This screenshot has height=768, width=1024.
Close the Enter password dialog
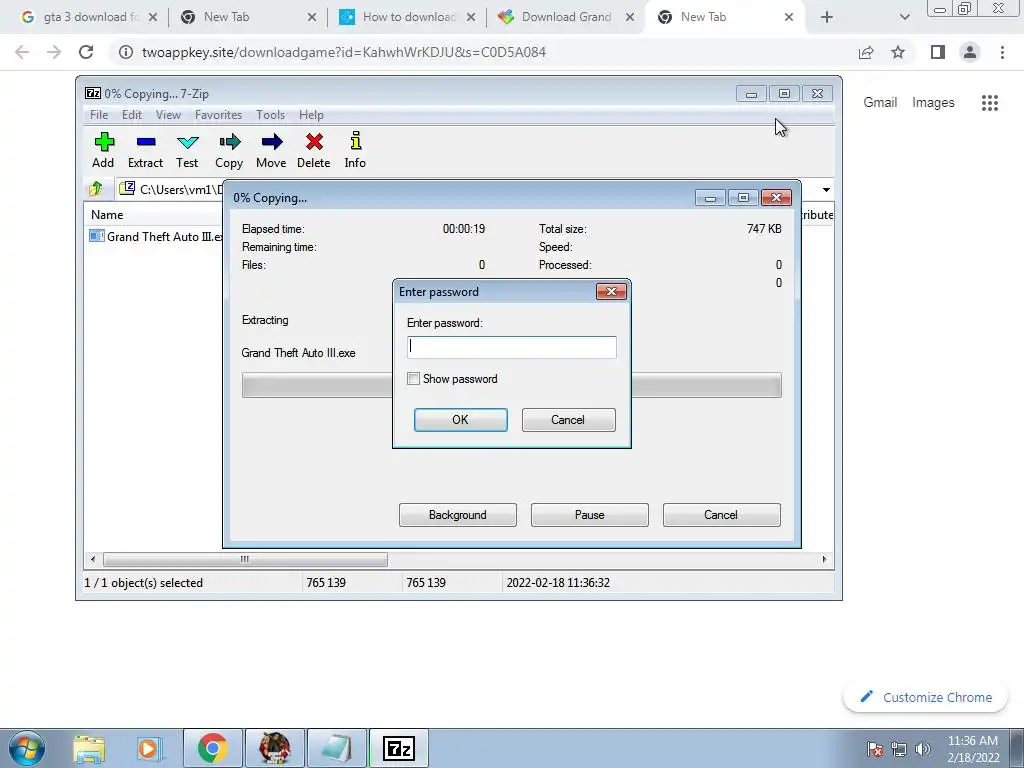(x=611, y=291)
